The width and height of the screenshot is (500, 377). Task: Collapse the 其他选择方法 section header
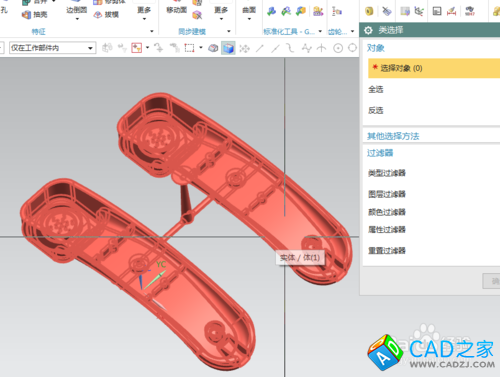(393, 136)
